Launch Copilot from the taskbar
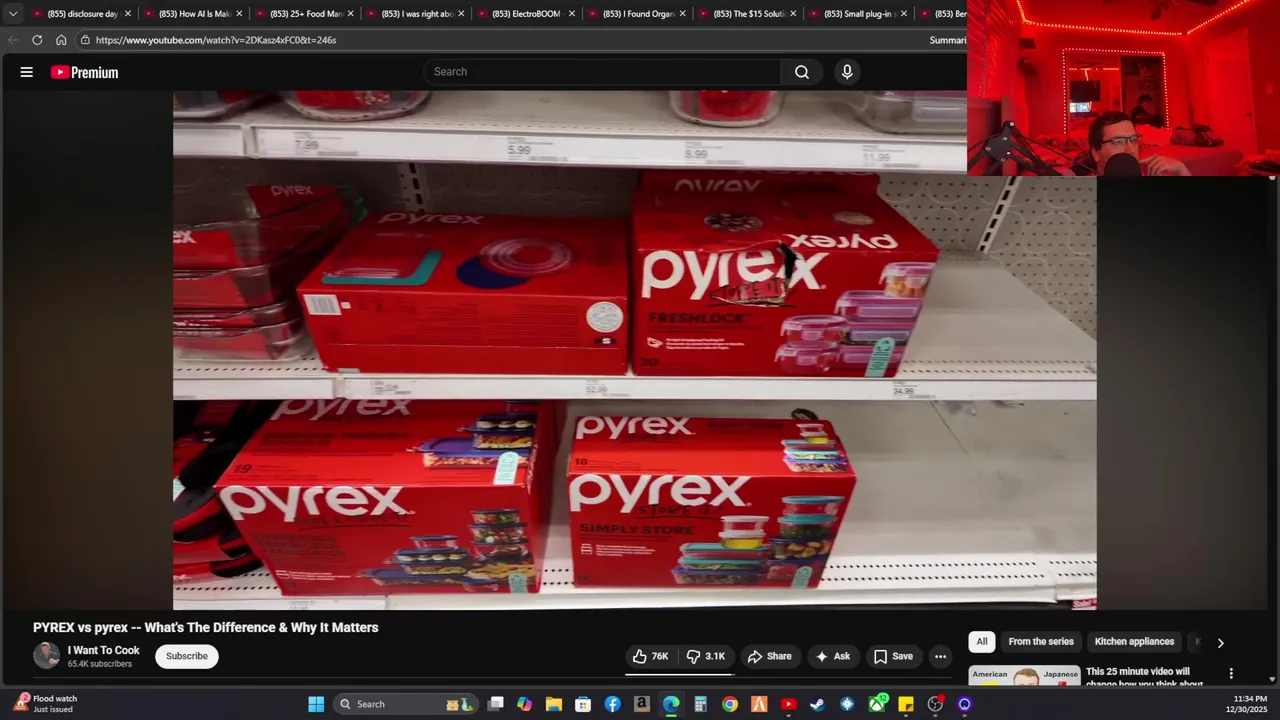Screen dimensions: 1280x720 pyautogui.click(x=524, y=704)
